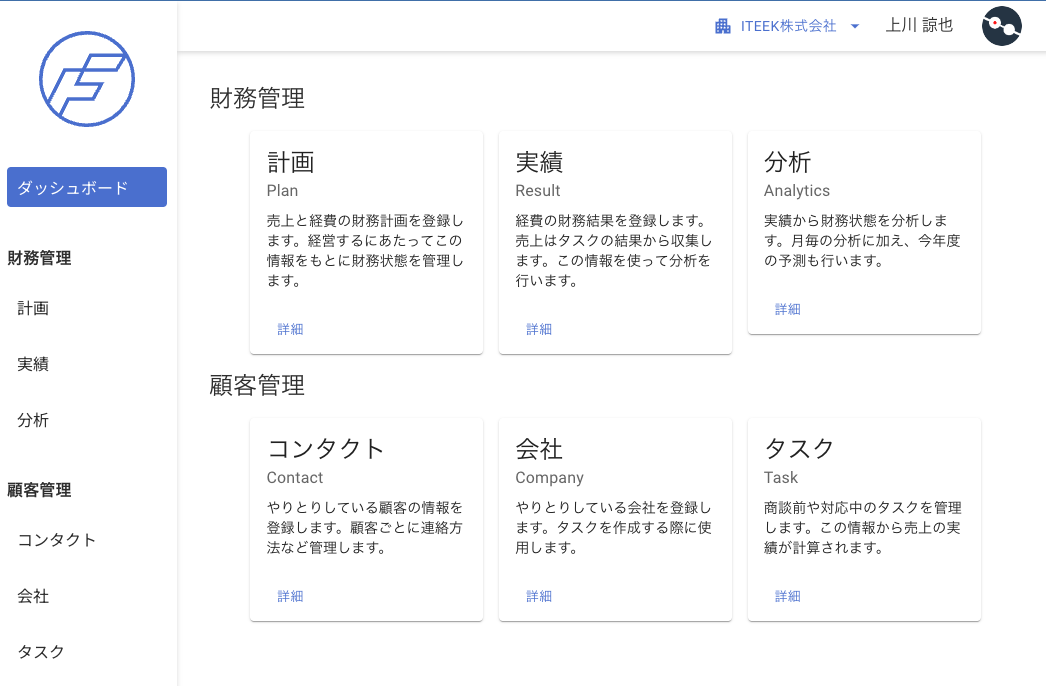Open the ダッシュボード sidebar item
Screen dimensions: 1046x686
87,187
